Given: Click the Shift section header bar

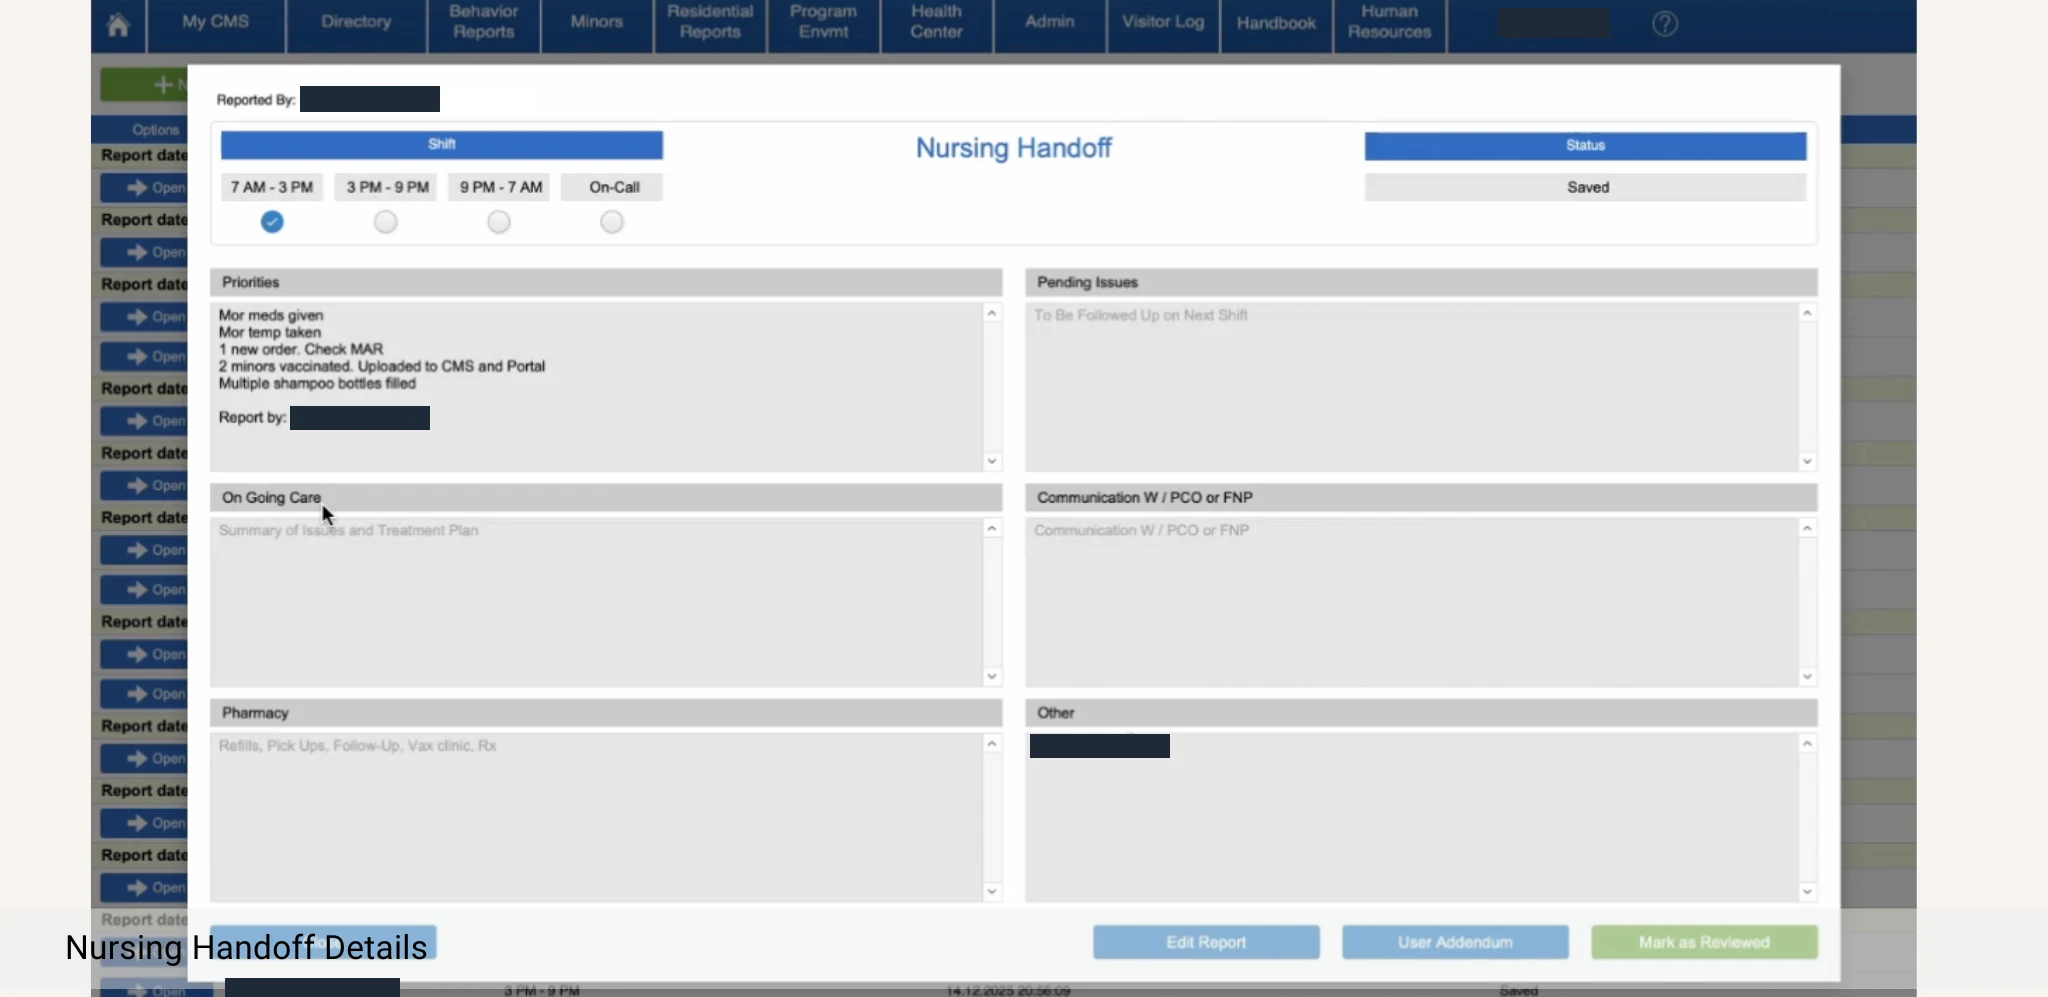Looking at the screenshot, I should [x=442, y=145].
